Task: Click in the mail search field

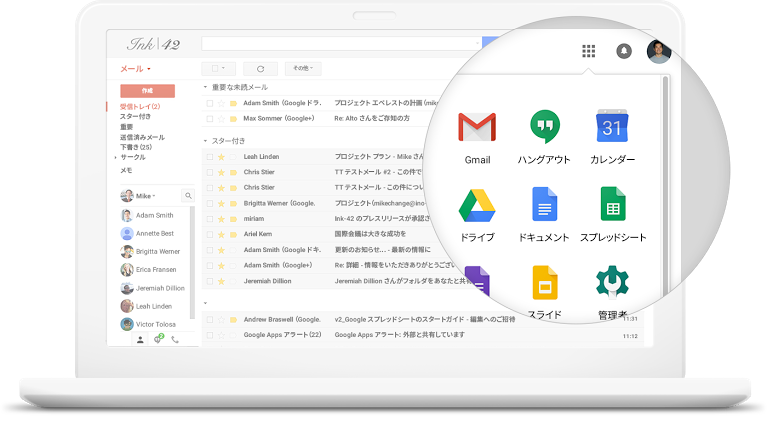Action: coord(341,43)
